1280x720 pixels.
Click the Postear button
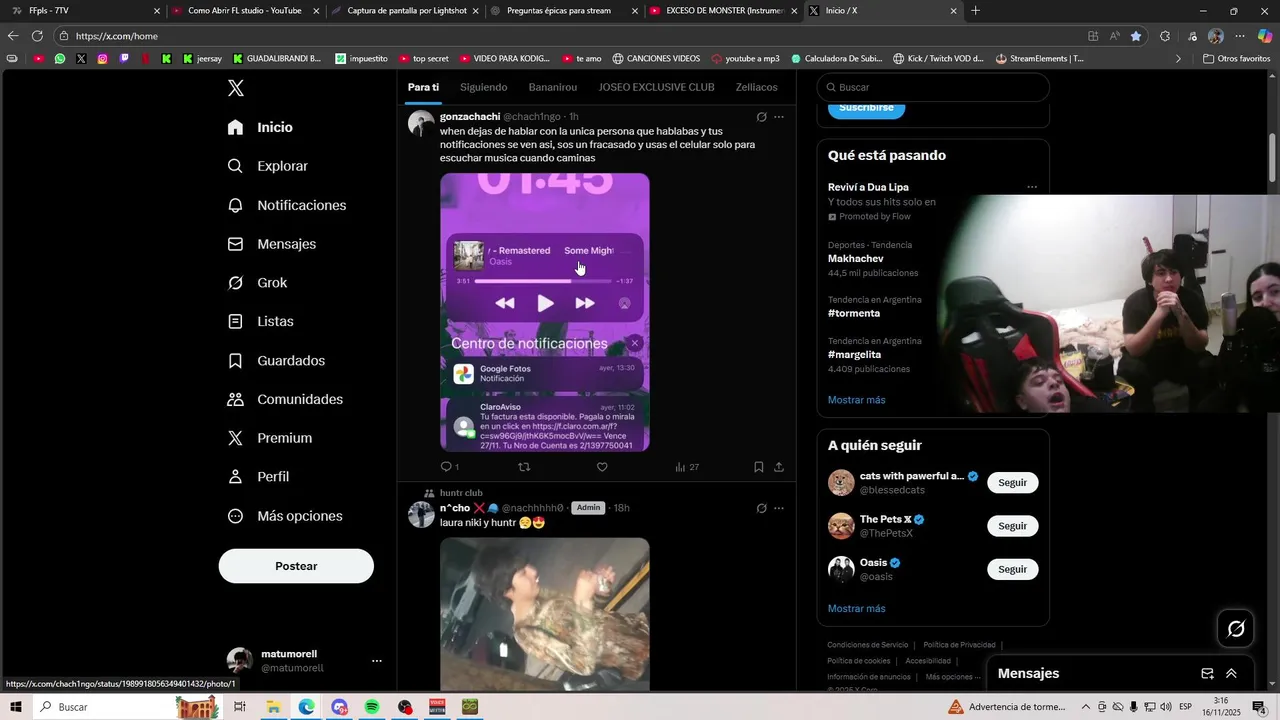[x=296, y=566]
